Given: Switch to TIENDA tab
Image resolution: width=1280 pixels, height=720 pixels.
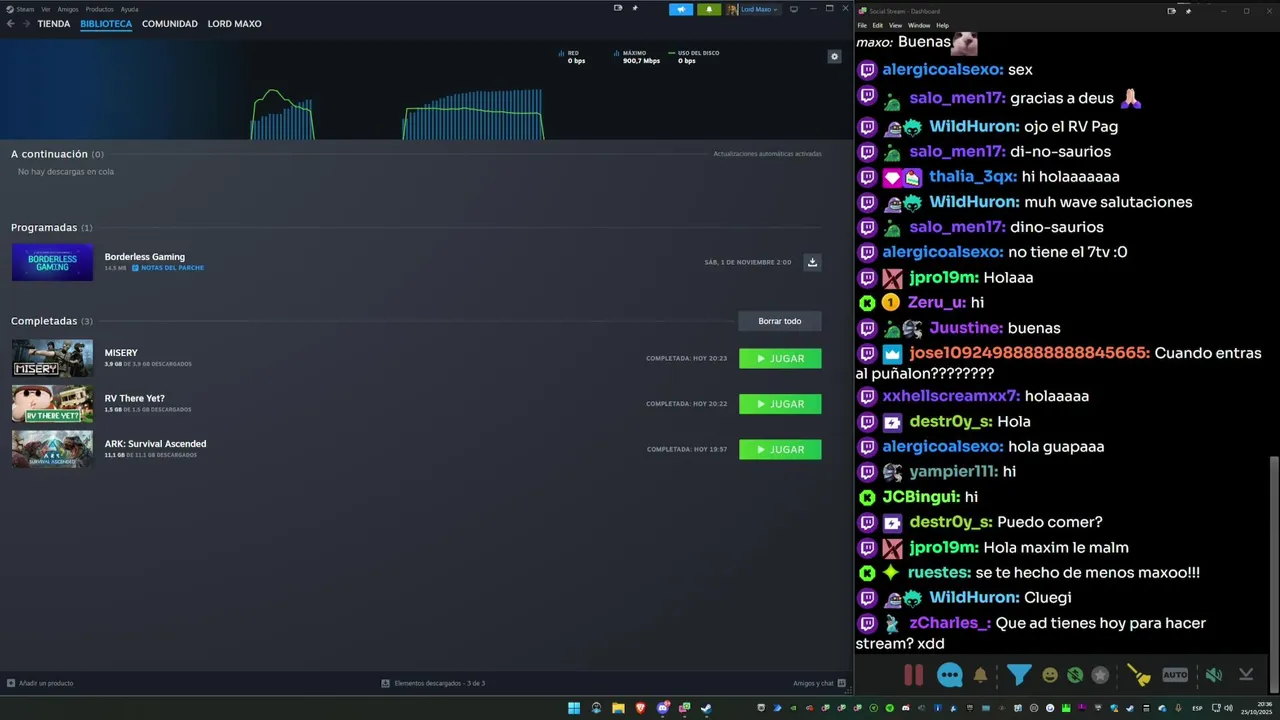Looking at the screenshot, I should [x=54, y=24].
